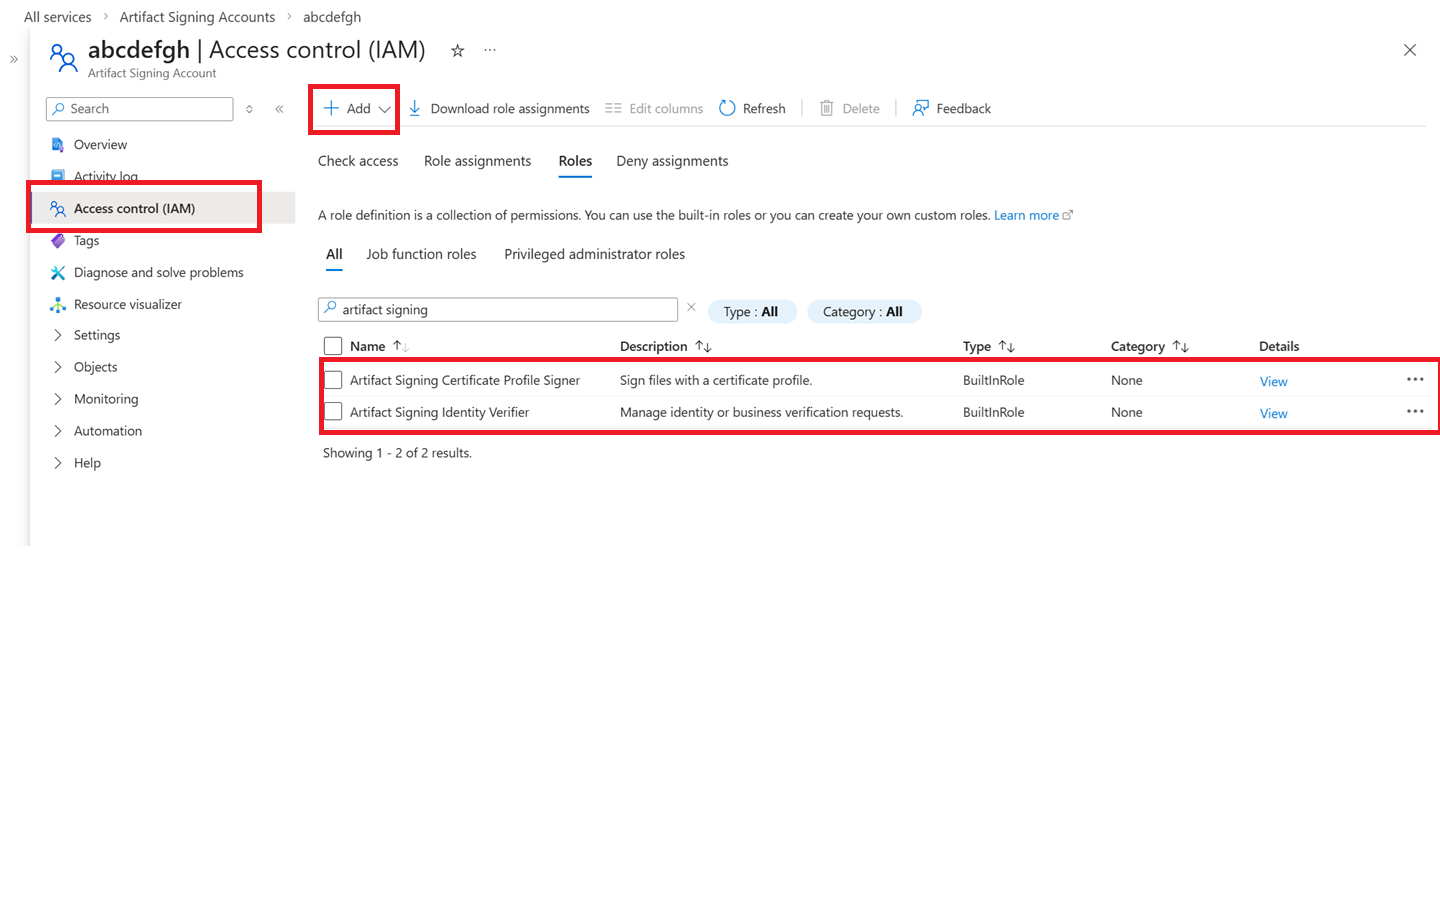Click the favorite star next to abcdefgh

pyautogui.click(x=457, y=49)
